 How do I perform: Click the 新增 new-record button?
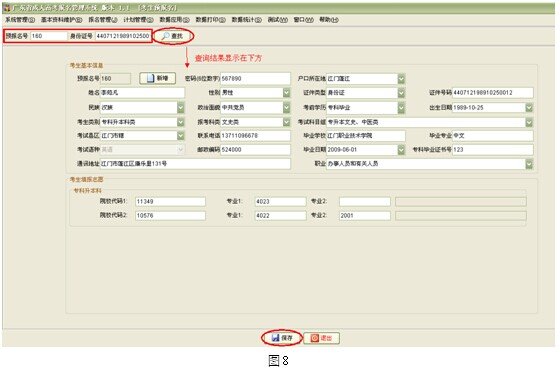[x=158, y=78]
